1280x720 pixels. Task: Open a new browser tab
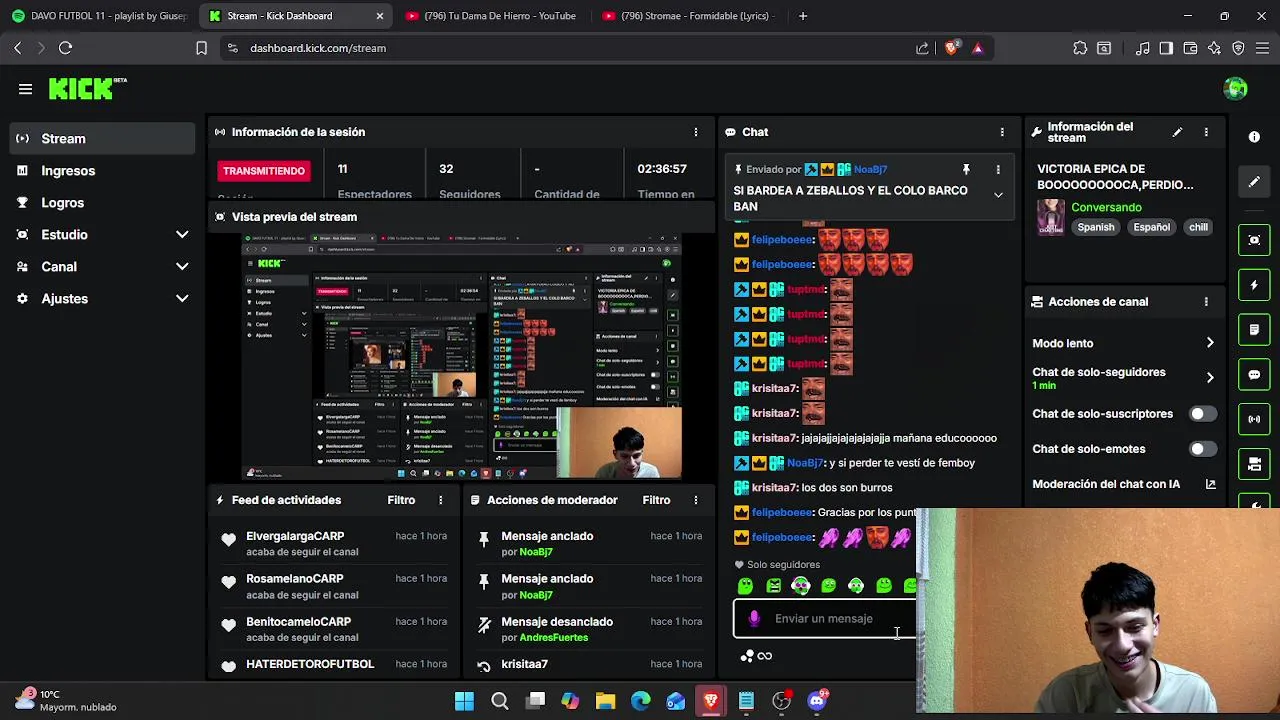pos(803,16)
